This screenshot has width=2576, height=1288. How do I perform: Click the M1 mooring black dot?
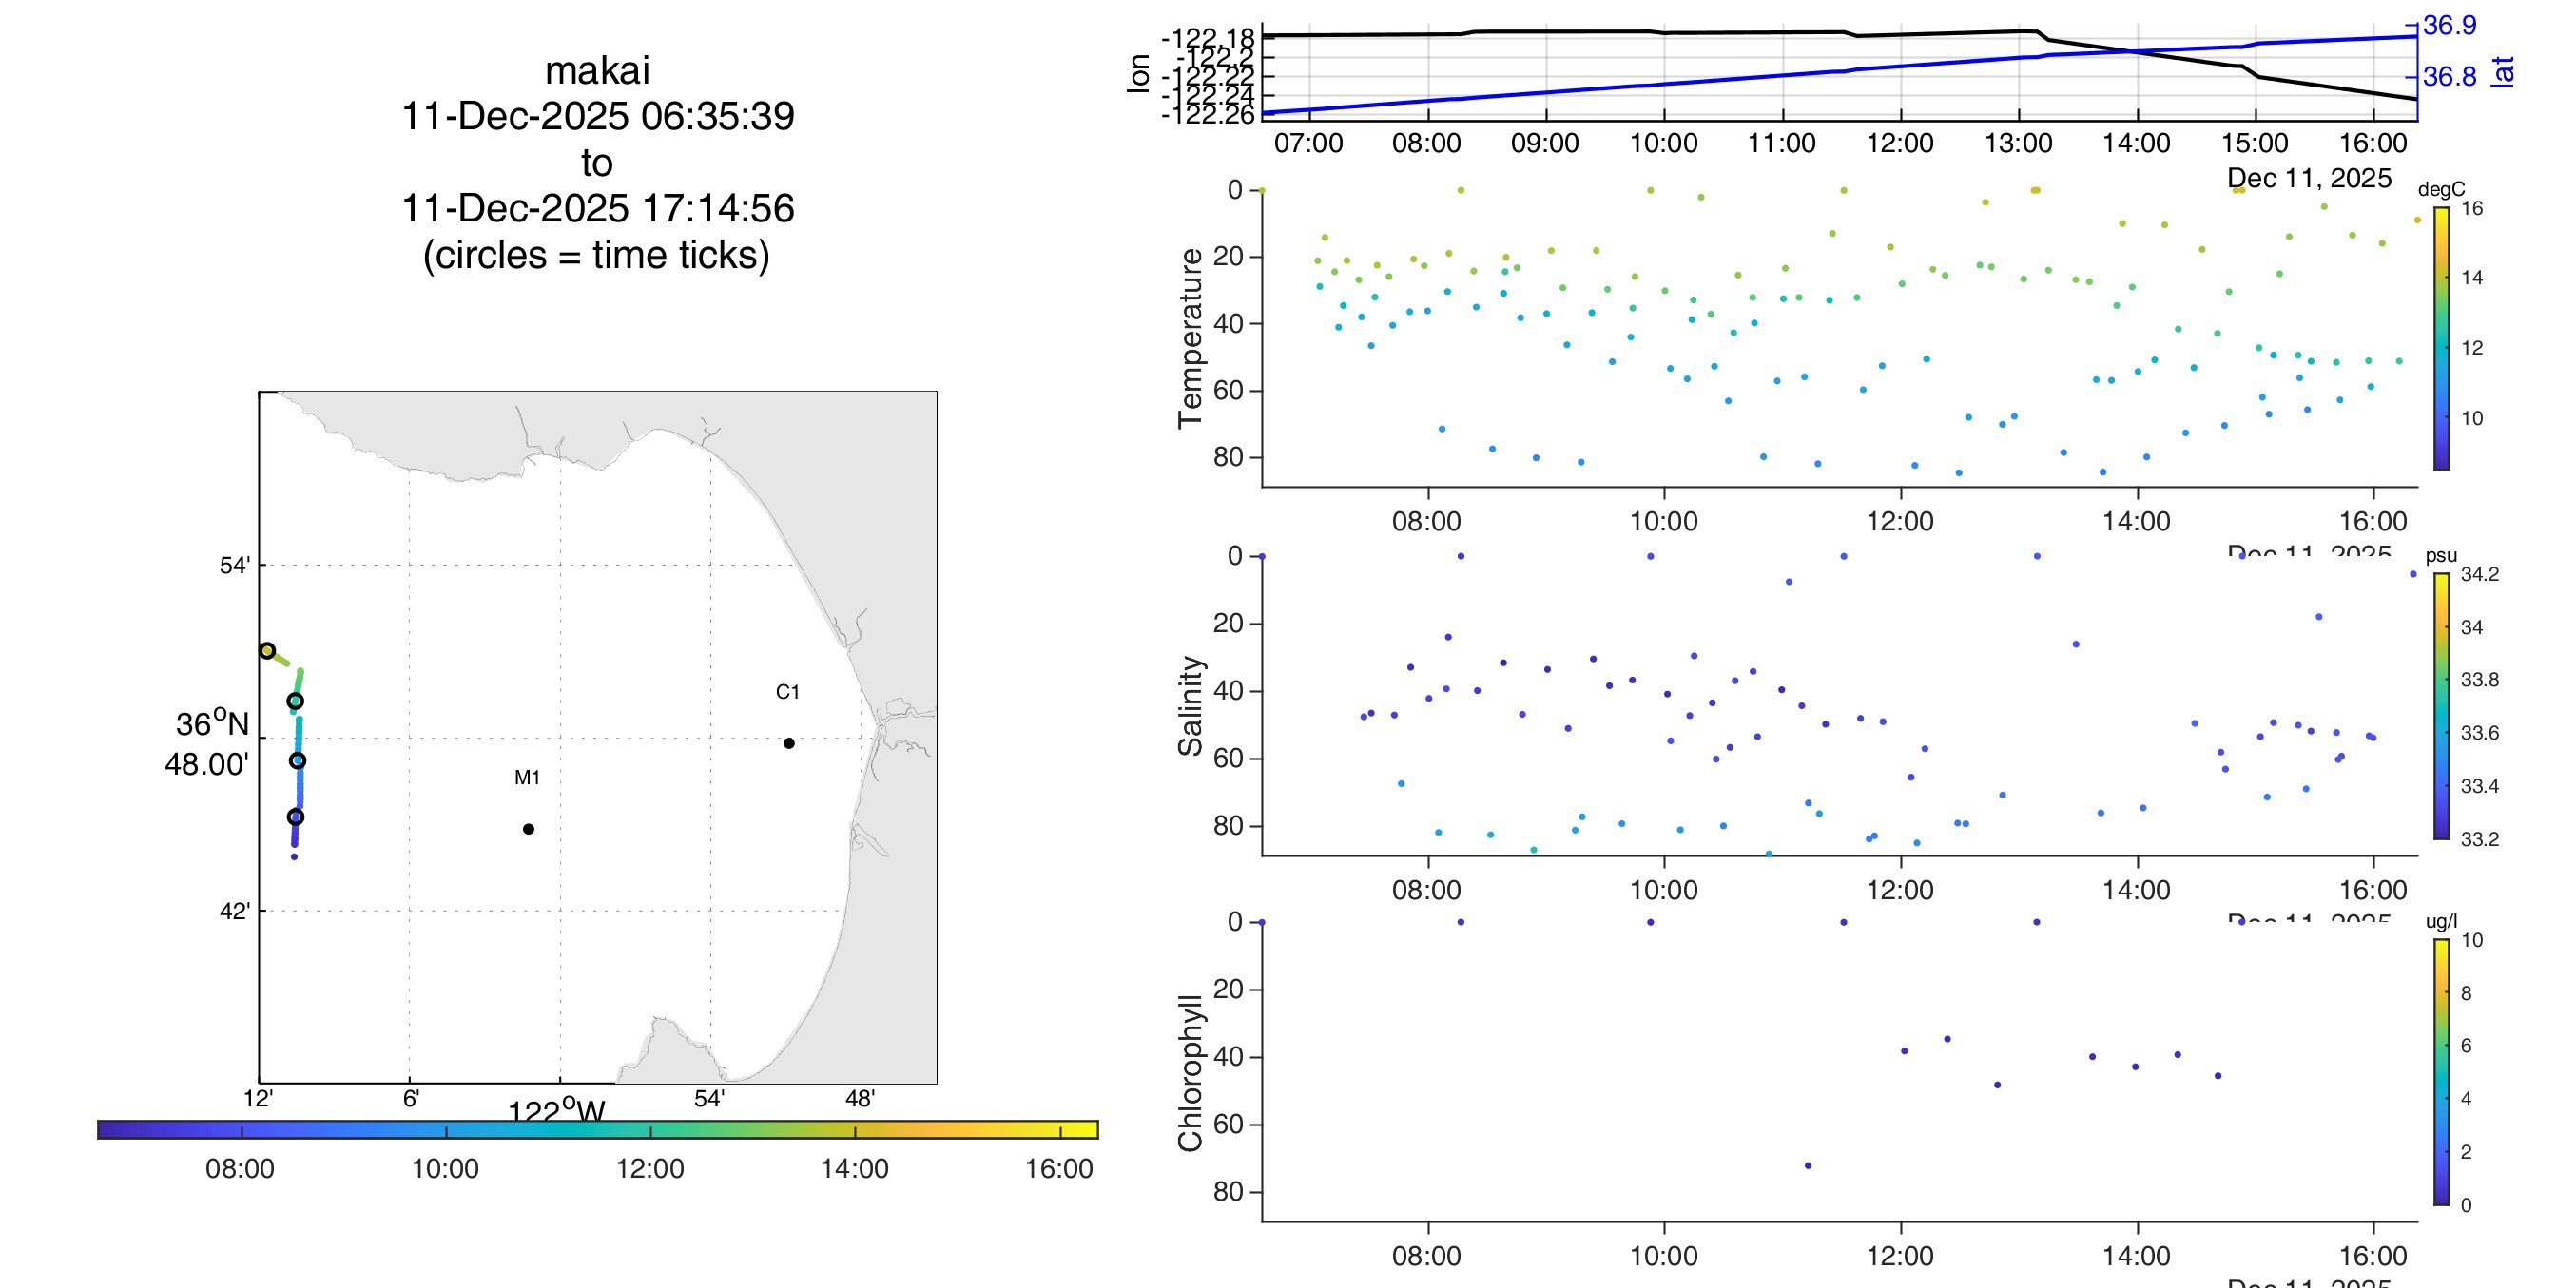[528, 829]
